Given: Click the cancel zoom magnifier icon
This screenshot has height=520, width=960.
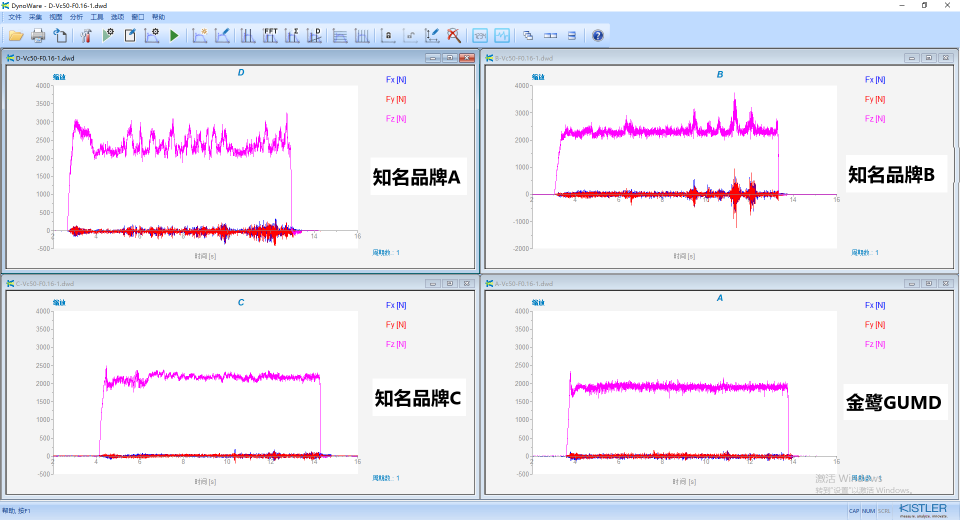Looking at the screenshot, I should (454, 36).
